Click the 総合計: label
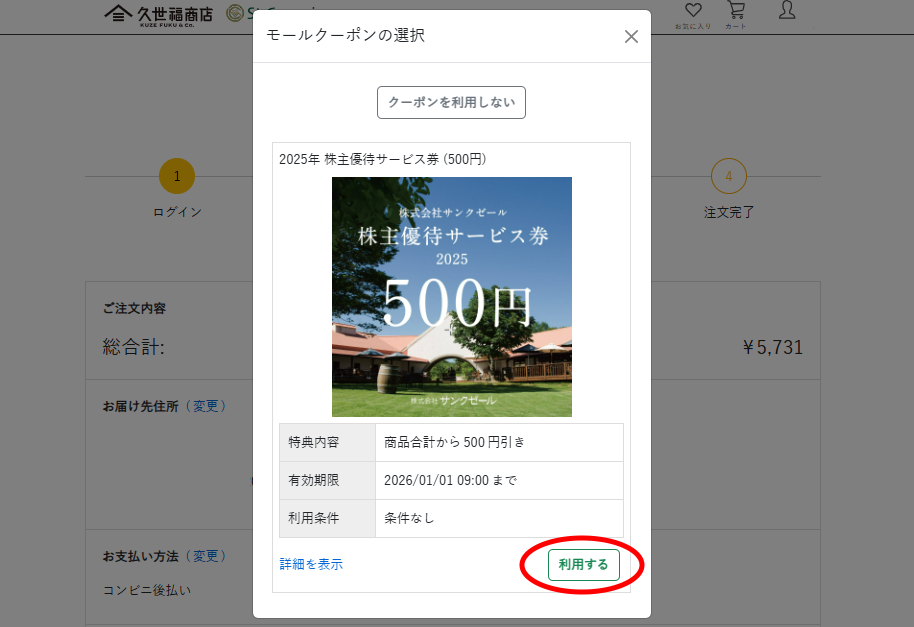The width and height of the screenshot is (914, 627). pyautogui.click(x=133, y=347)
